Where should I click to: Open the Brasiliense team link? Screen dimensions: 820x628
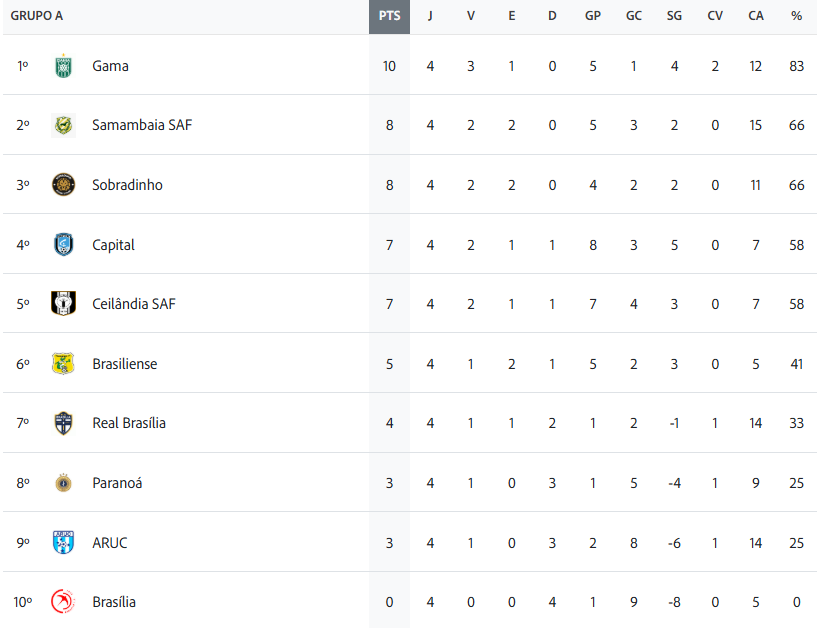click(x=124, y=364)
